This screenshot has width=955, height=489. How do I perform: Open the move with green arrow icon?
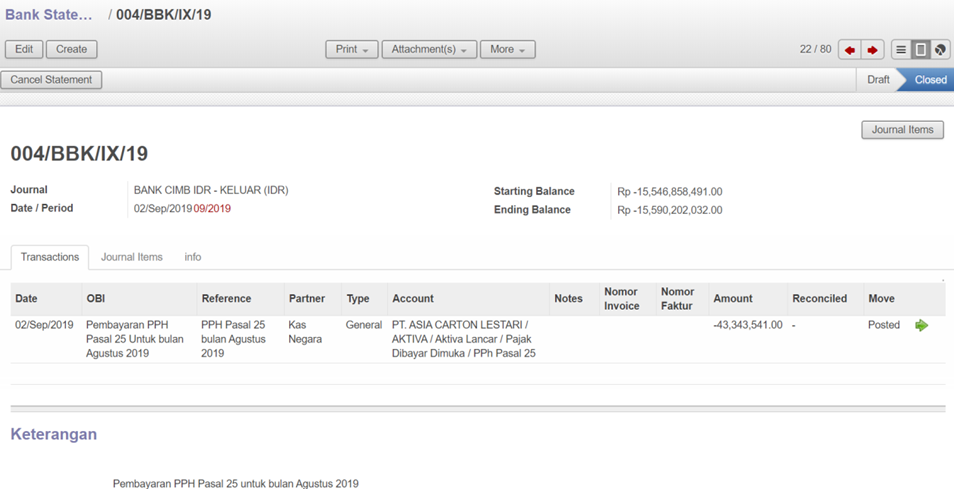click(921, 325)
